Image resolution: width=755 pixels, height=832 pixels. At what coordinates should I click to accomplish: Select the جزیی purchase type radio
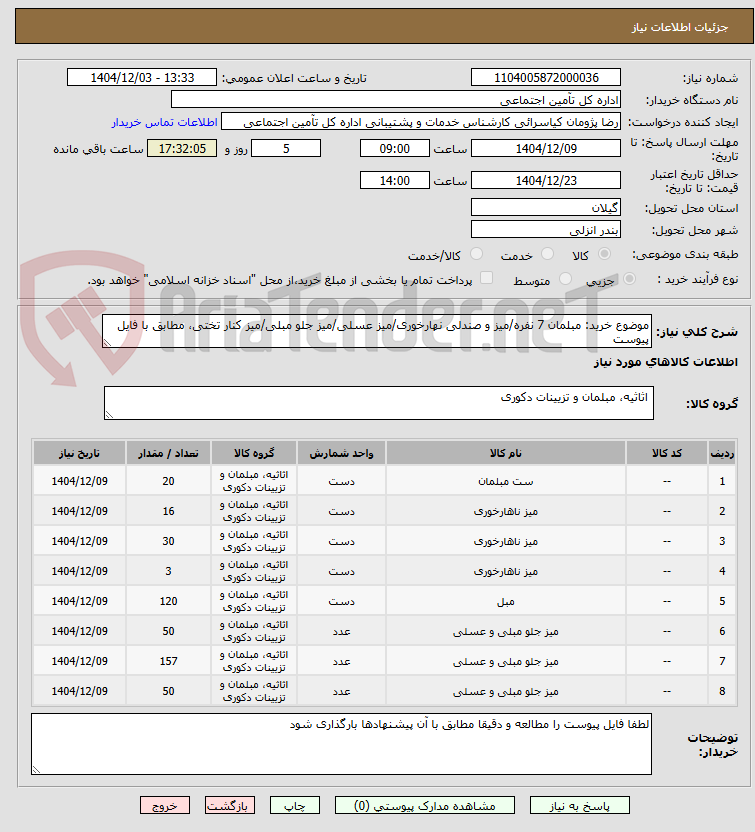pyautogui.click(x=629, y=279)
